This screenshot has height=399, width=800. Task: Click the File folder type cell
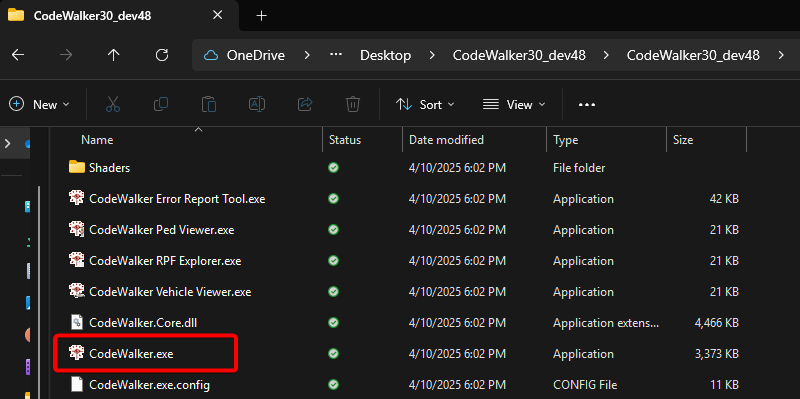click(579, 167)
